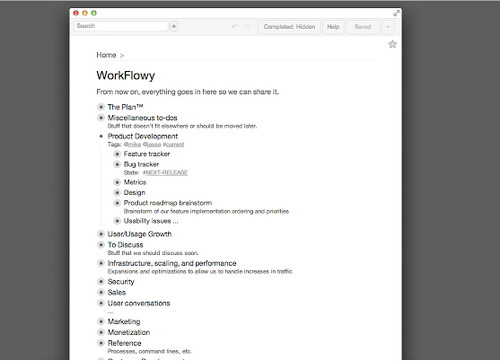Expand The Plan™ bullet
This screenshot has width=500, height=361.
tap(101, 107)
